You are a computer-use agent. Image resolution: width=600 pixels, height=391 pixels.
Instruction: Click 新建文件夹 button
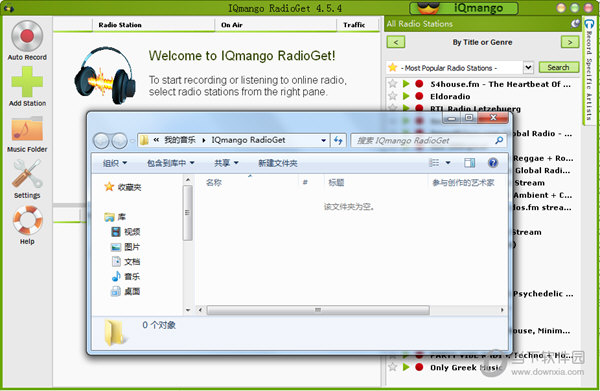click(278, 163)
